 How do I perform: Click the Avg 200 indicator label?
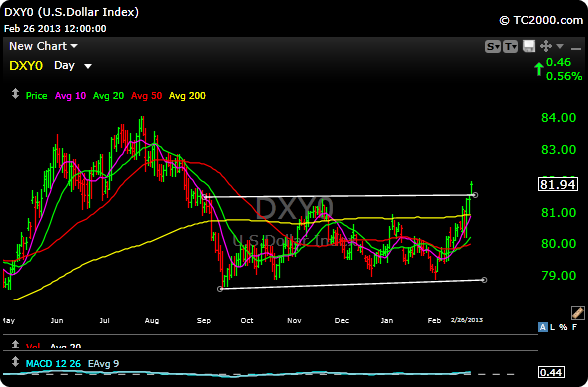pyautogui.click(x=187, y=96)
